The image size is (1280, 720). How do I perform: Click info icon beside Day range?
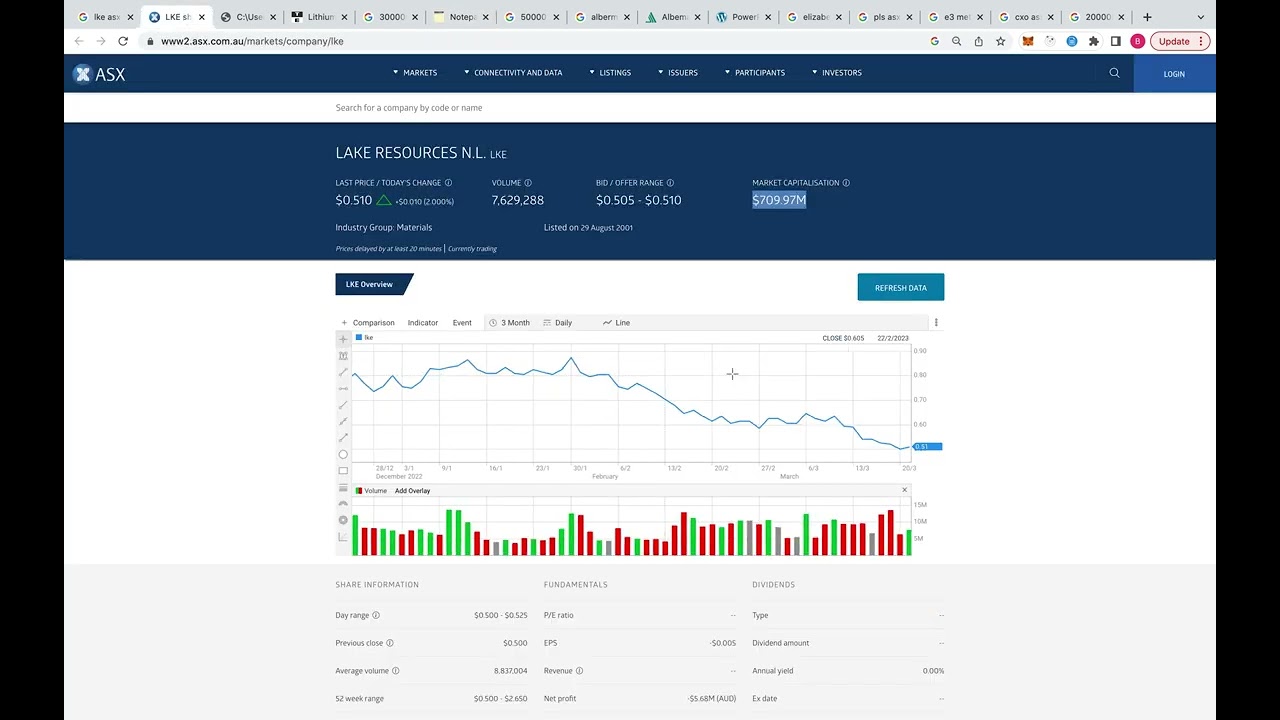click(x=376, y=615)
